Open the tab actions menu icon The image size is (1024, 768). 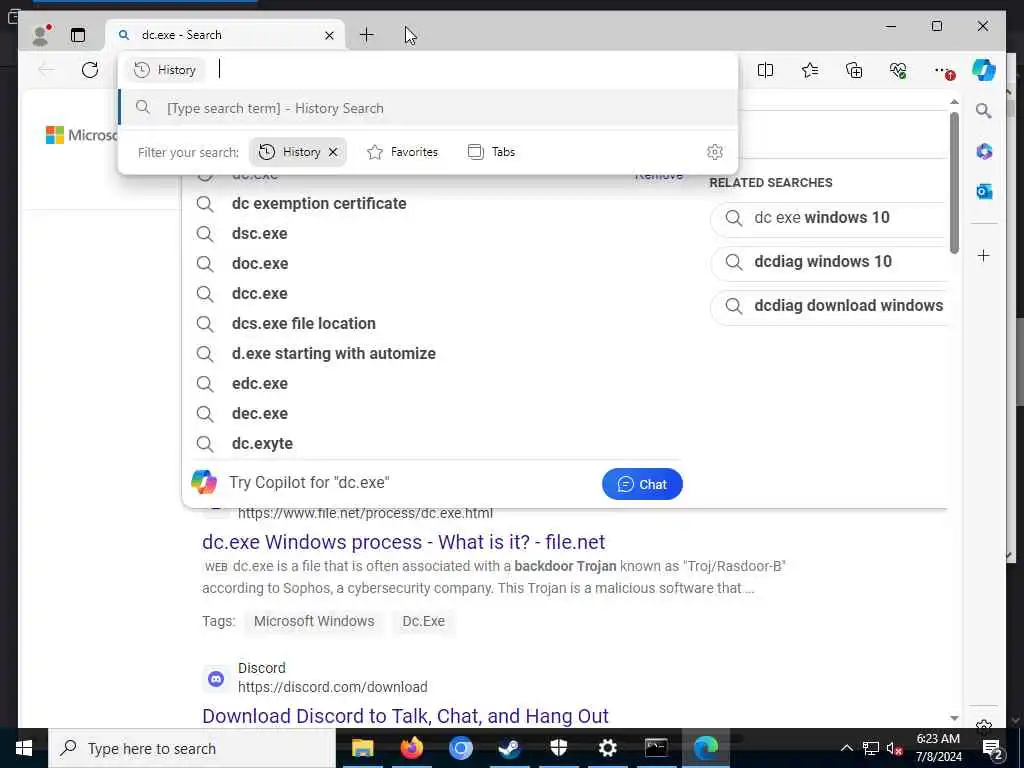(x=78, y=35)
